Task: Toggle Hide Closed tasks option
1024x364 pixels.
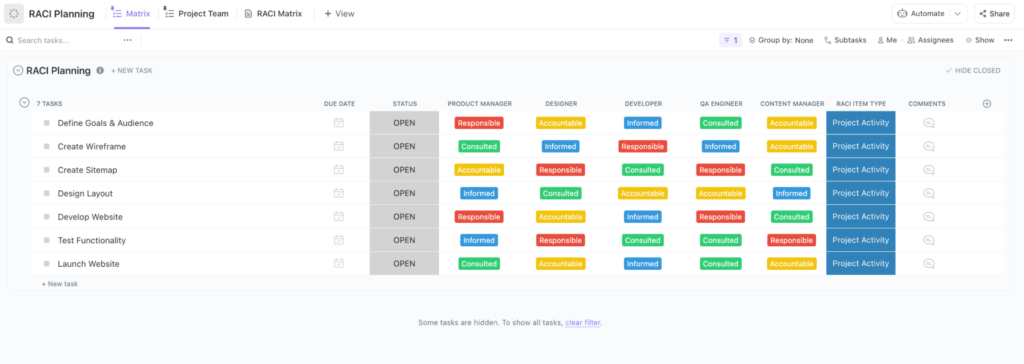Action: 972,71
